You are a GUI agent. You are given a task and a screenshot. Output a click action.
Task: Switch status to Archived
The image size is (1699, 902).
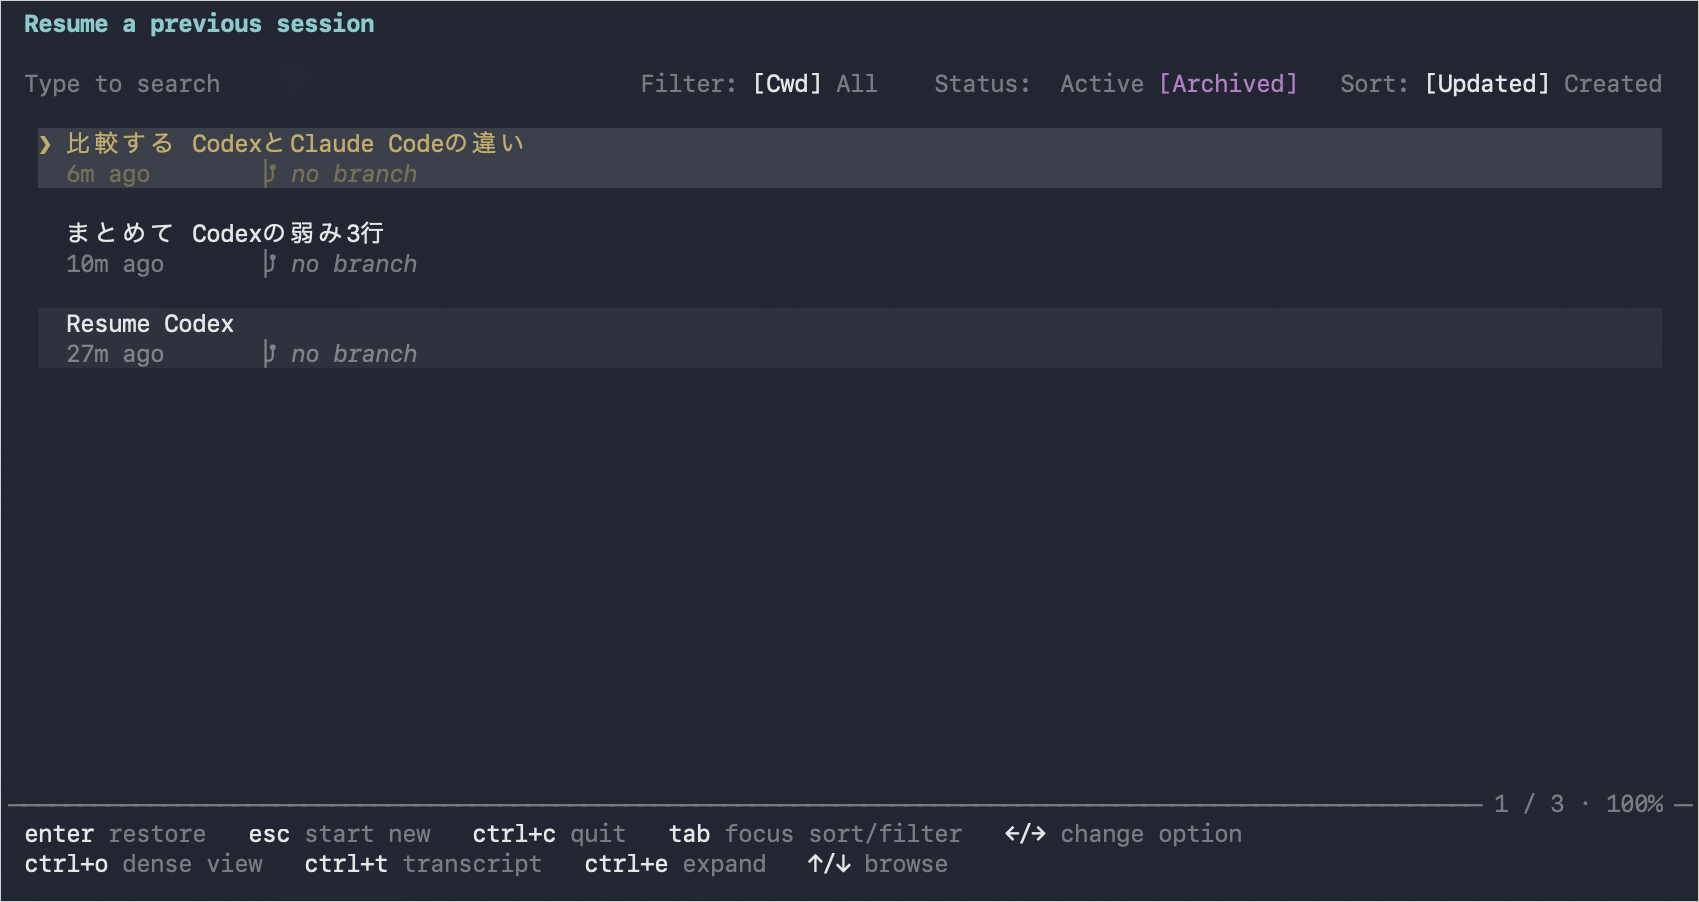1228,84
